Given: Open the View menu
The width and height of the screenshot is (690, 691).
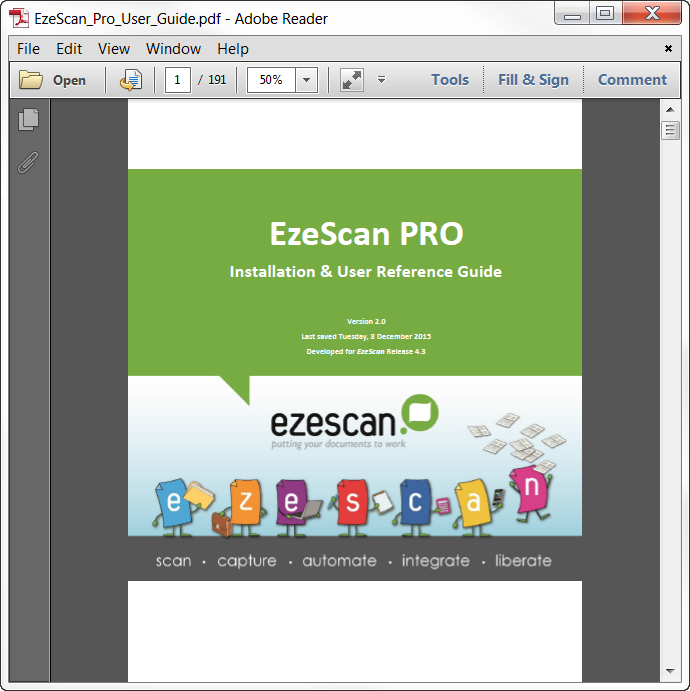Looking at the screenshot, I should [x=114, y=48].
